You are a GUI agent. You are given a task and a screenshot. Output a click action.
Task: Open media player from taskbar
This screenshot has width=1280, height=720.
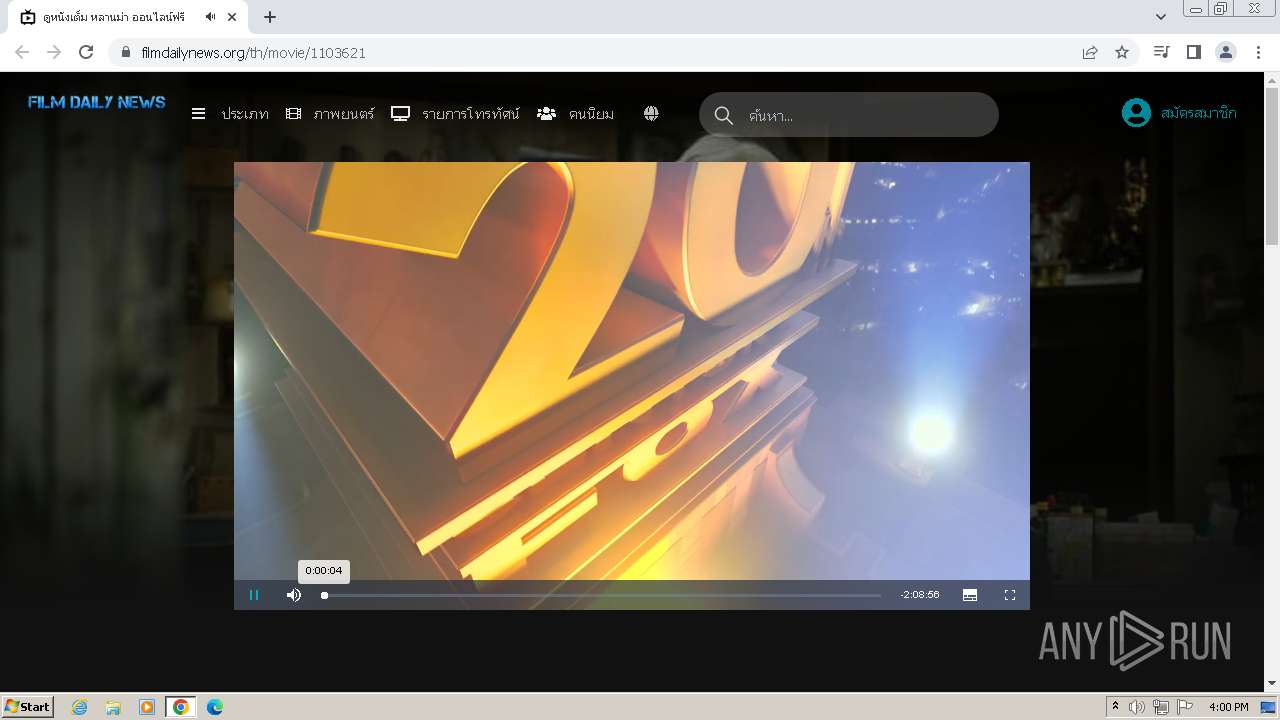pos(147,707)
